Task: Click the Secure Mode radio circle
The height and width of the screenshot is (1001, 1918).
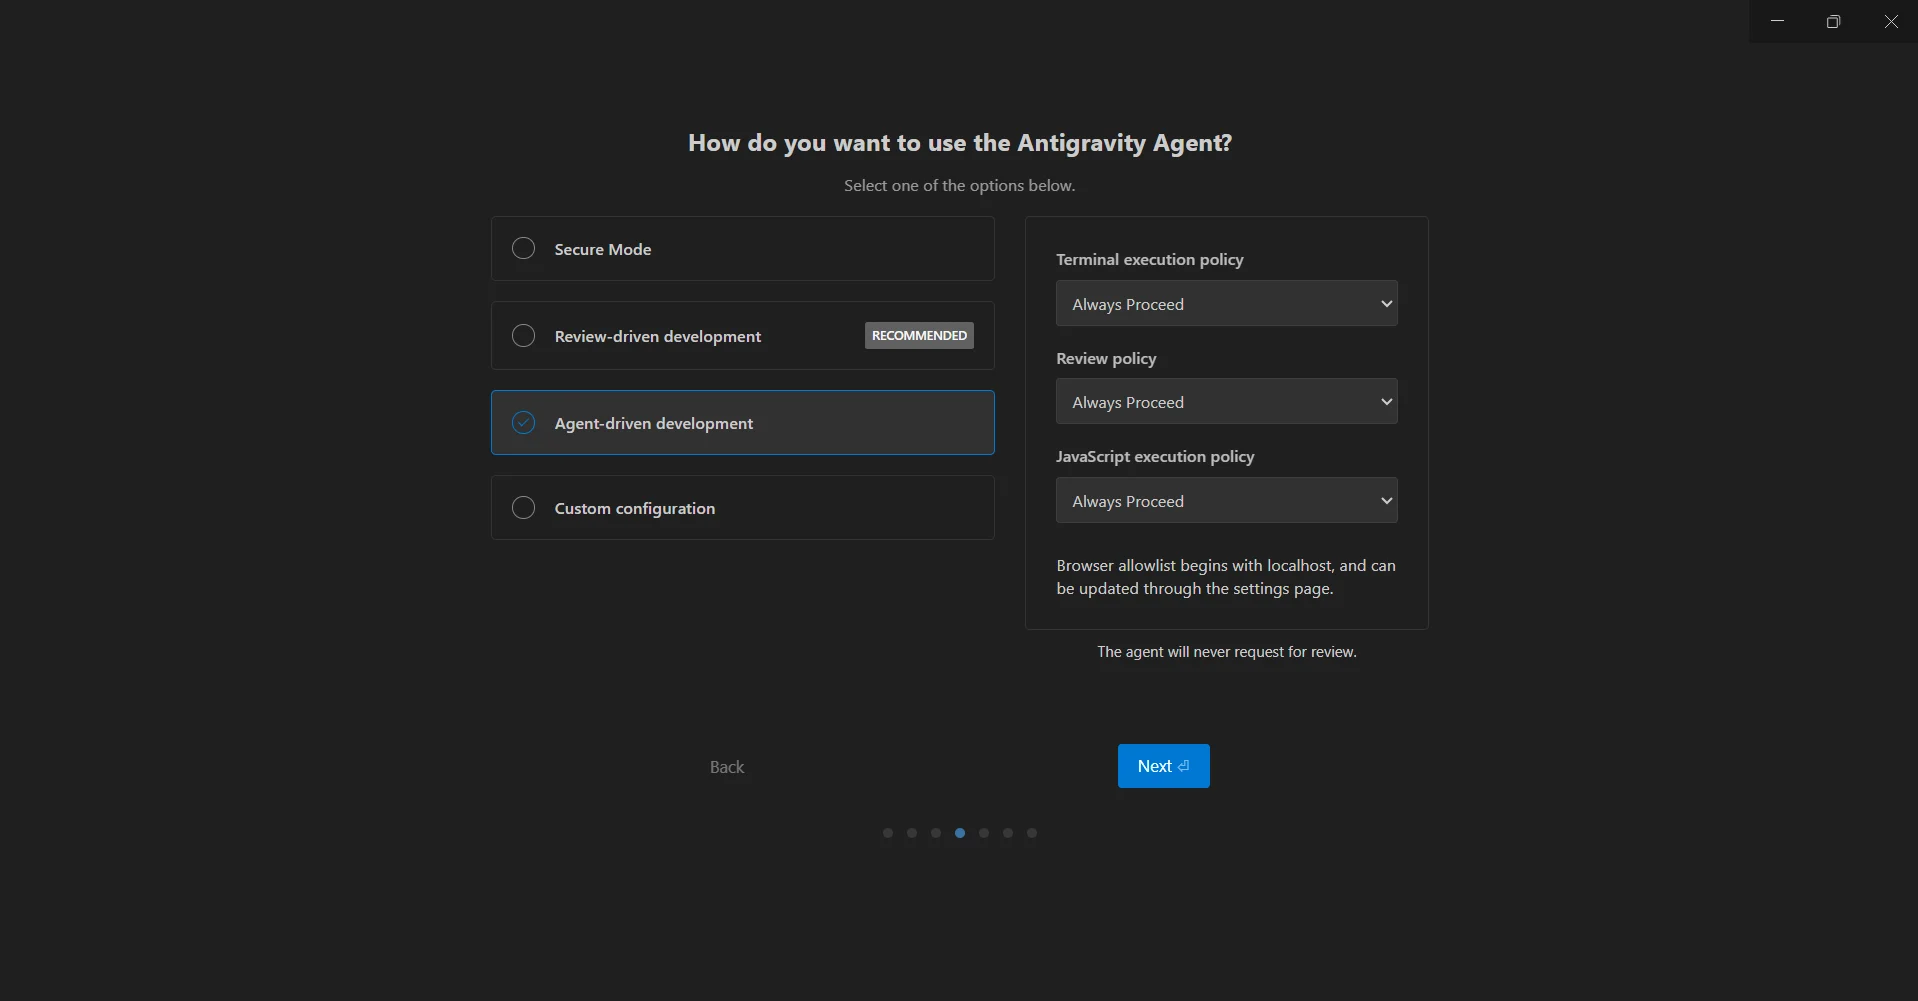Action: [x=523, y=248]
